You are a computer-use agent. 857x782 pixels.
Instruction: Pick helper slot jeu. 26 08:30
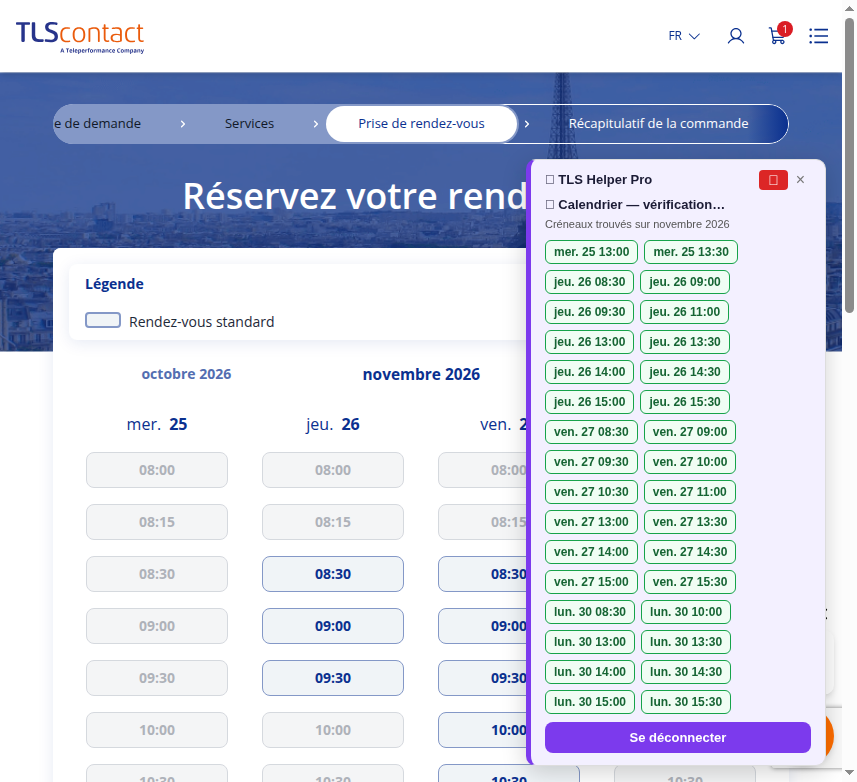point(589,282)
